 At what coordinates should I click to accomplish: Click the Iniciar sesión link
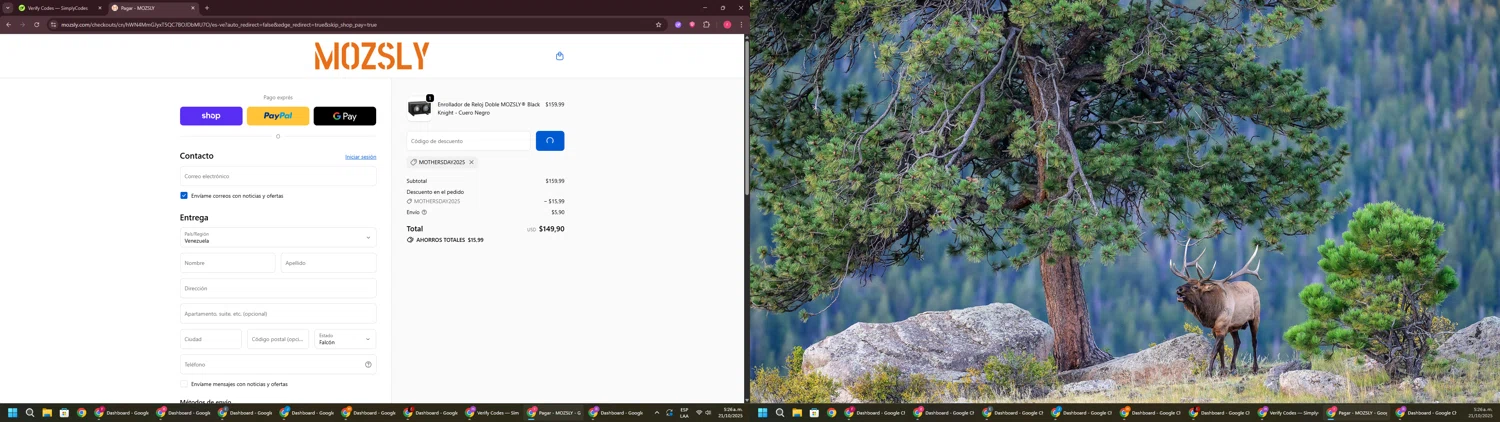(361, 157)
